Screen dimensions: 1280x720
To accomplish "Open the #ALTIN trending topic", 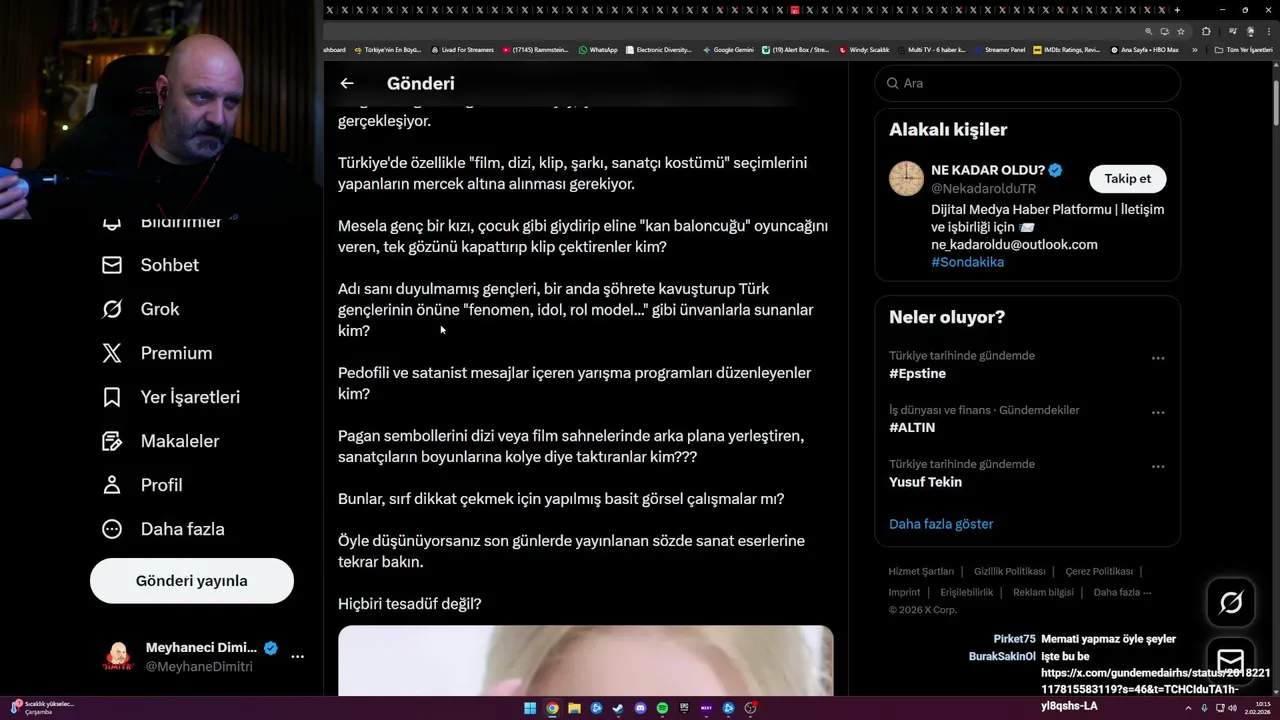I will pyautogui.click(x=912, y=428).
